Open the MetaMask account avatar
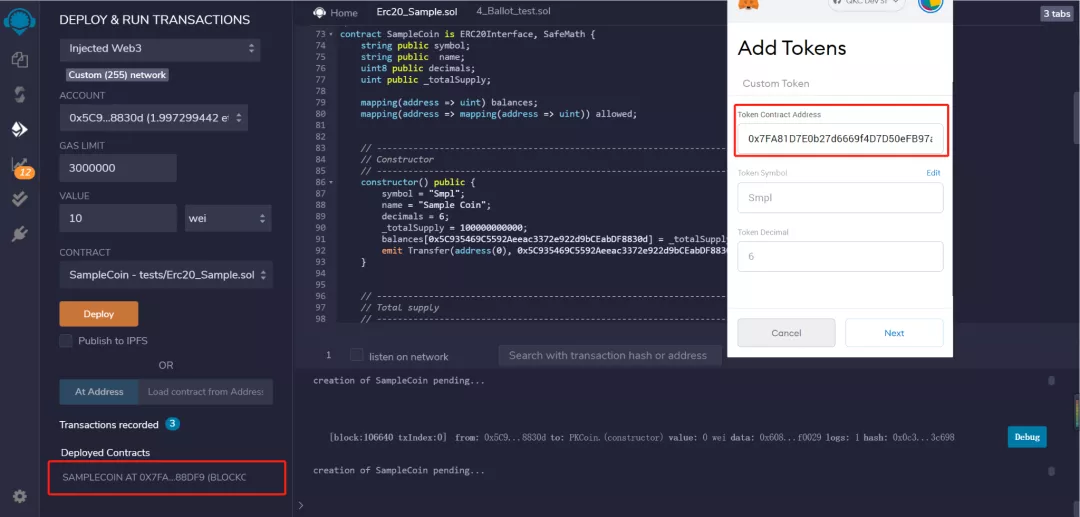Screen dimensions: 1080x517 pyautogui.click(x=930, y=4)
